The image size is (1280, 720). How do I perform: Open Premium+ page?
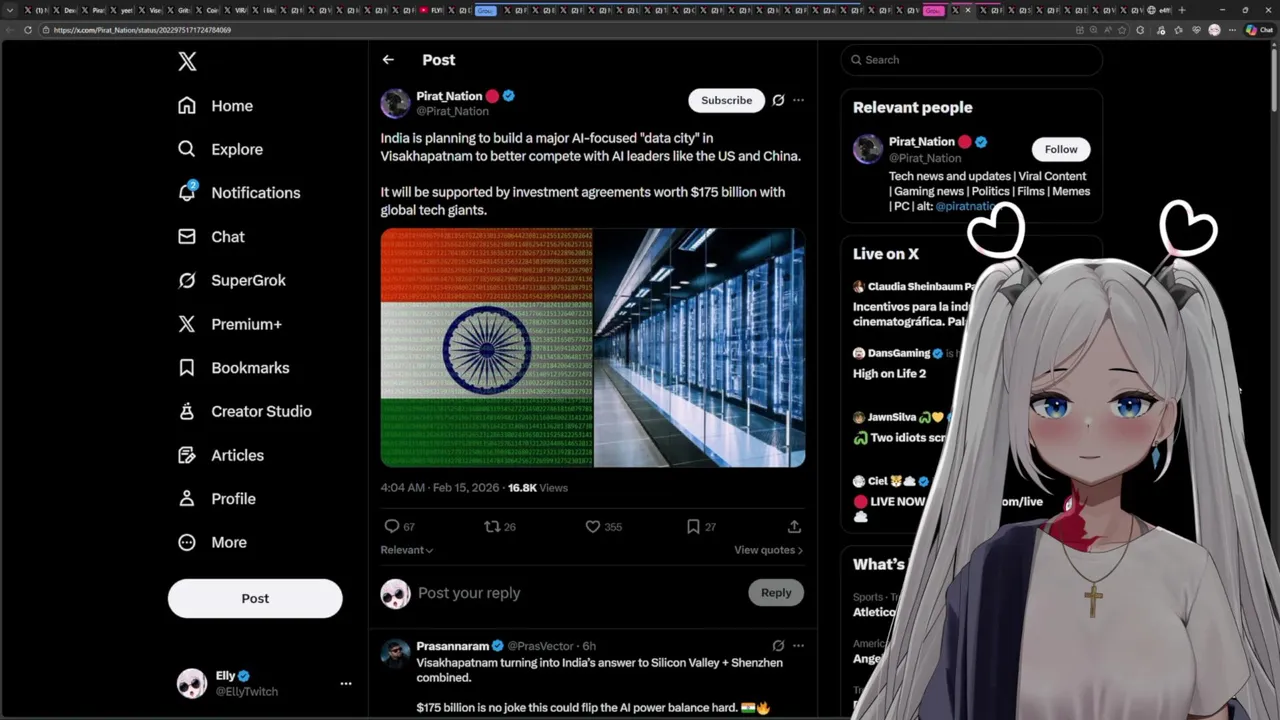(229, 324)
